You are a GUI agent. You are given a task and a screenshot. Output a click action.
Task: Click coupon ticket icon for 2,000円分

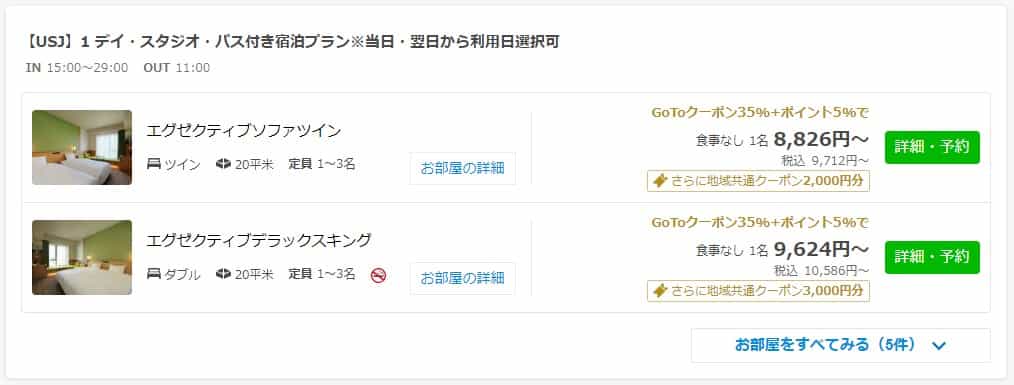click(x=659, y=181)
